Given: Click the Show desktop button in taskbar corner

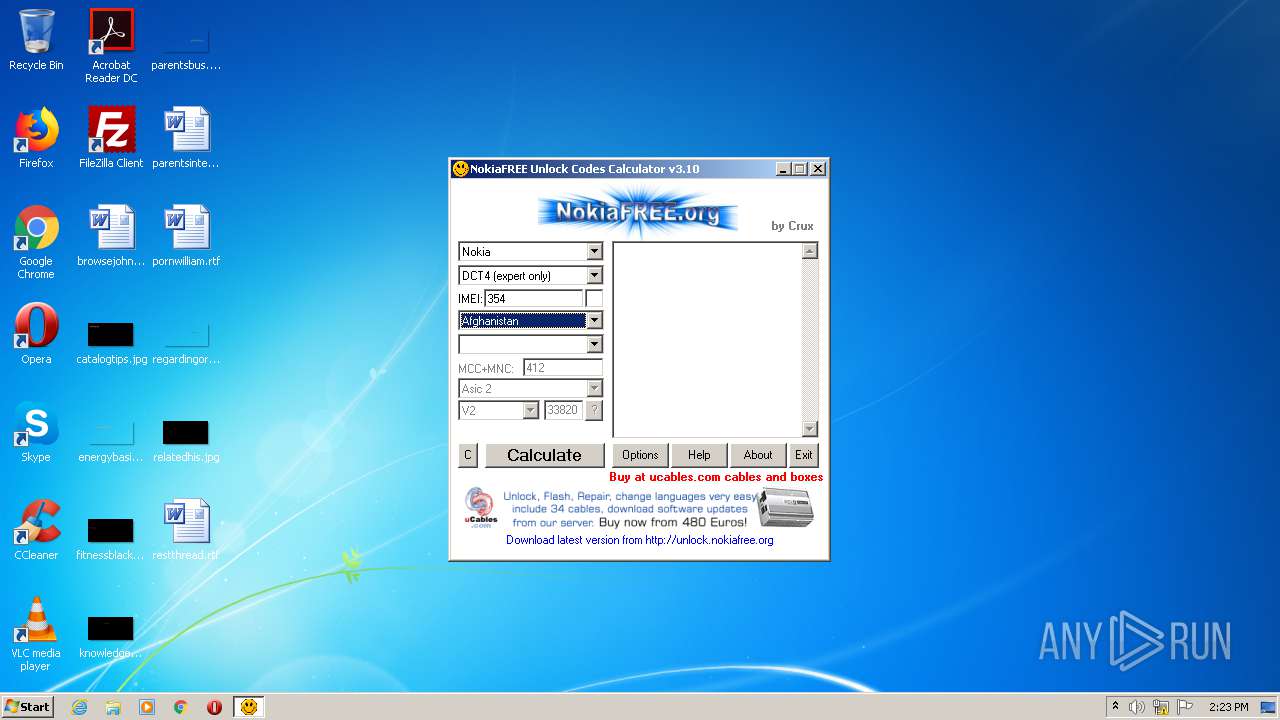Looking at the screenshot, I should (1269, 707).
